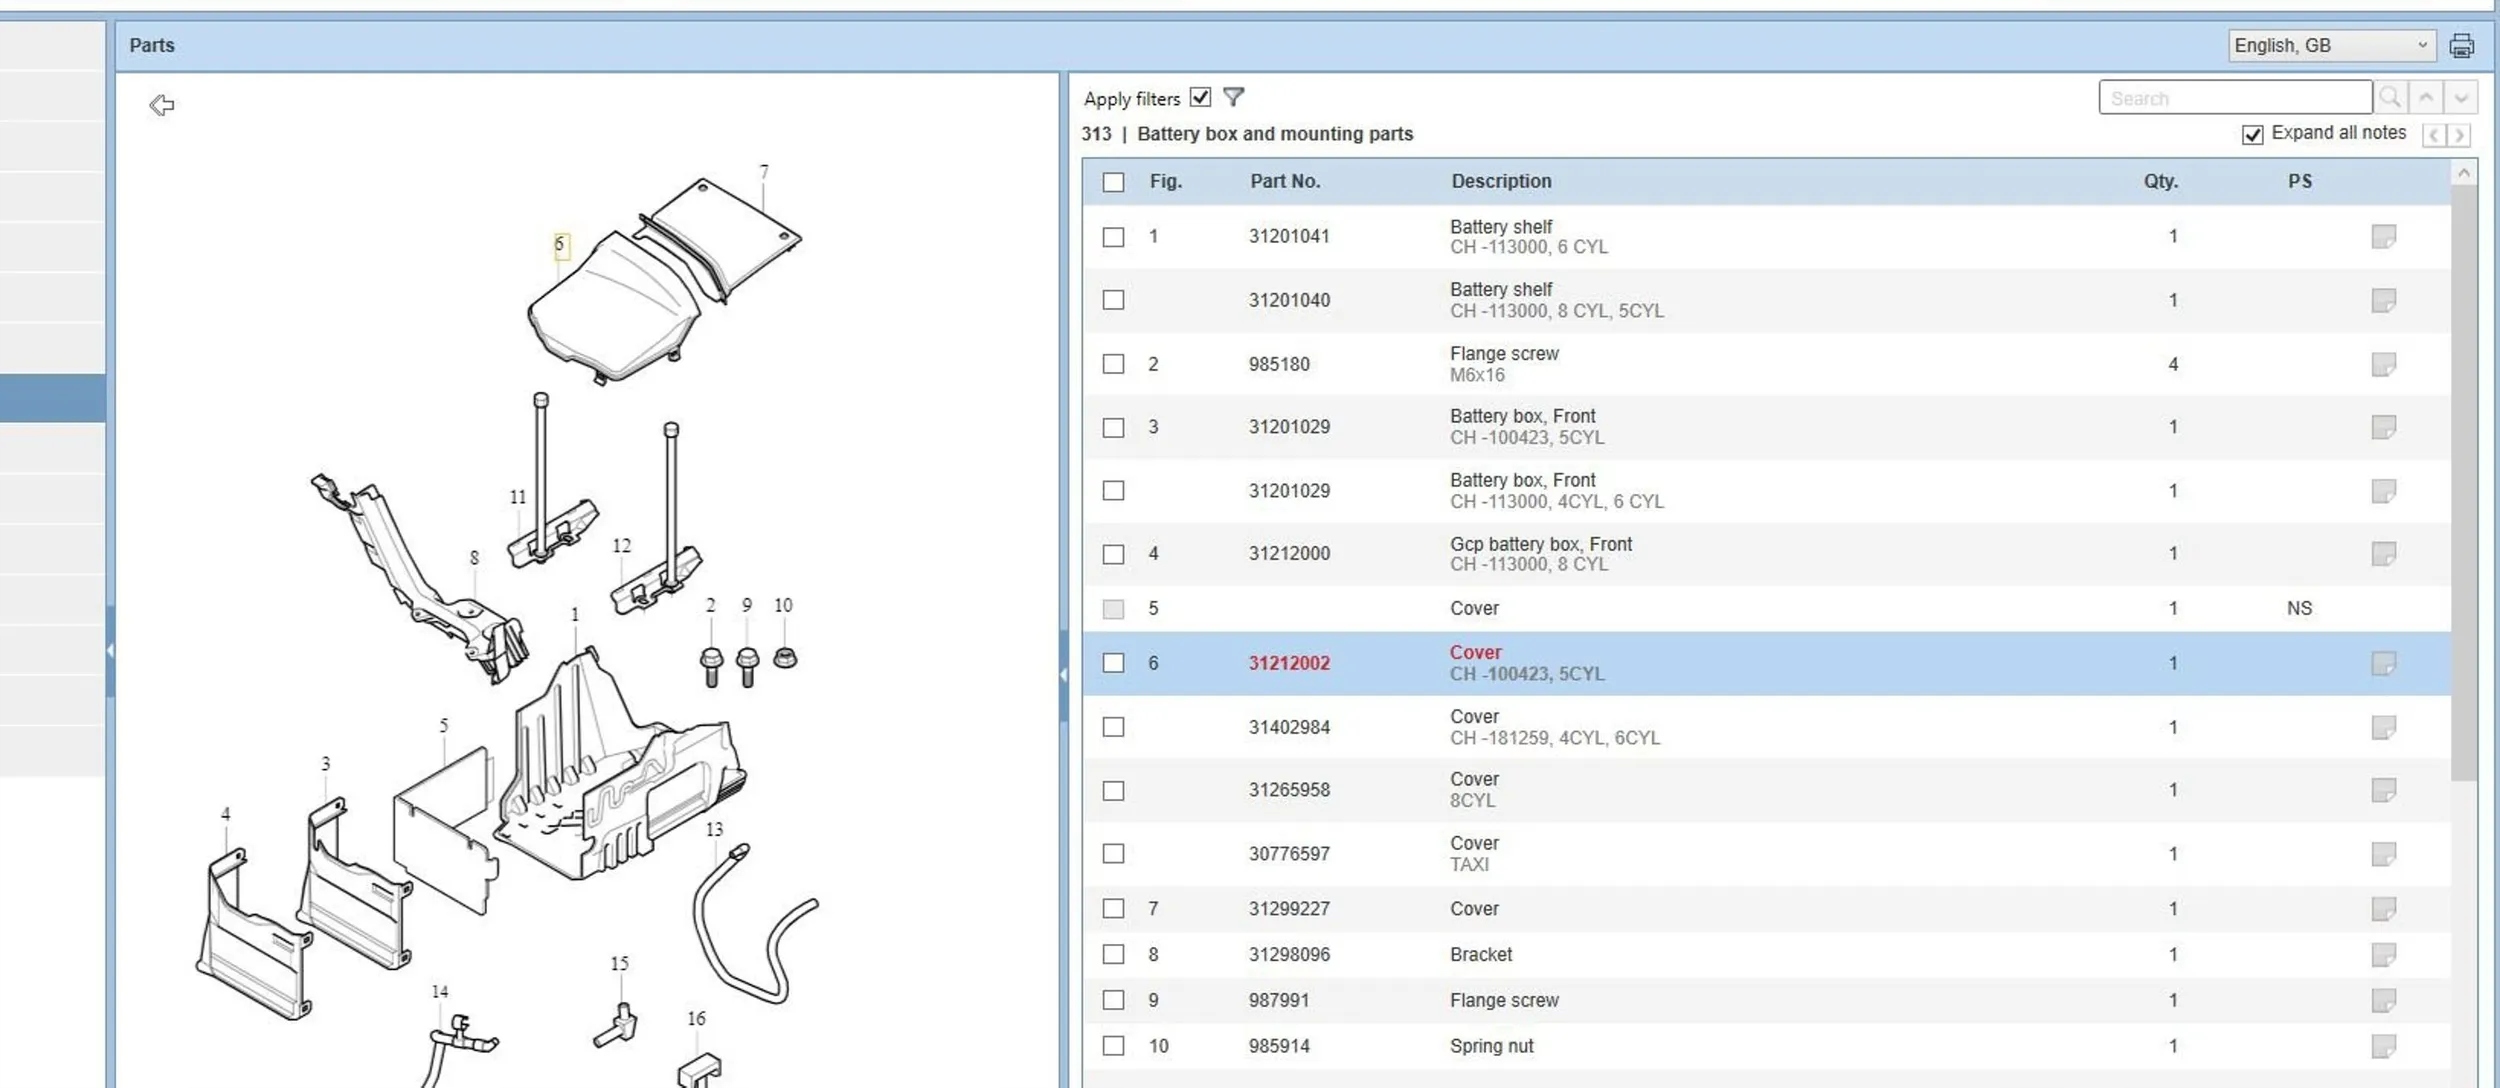
Task: Uncheck the Apply filters checkbox
Action: (1200, 97)
